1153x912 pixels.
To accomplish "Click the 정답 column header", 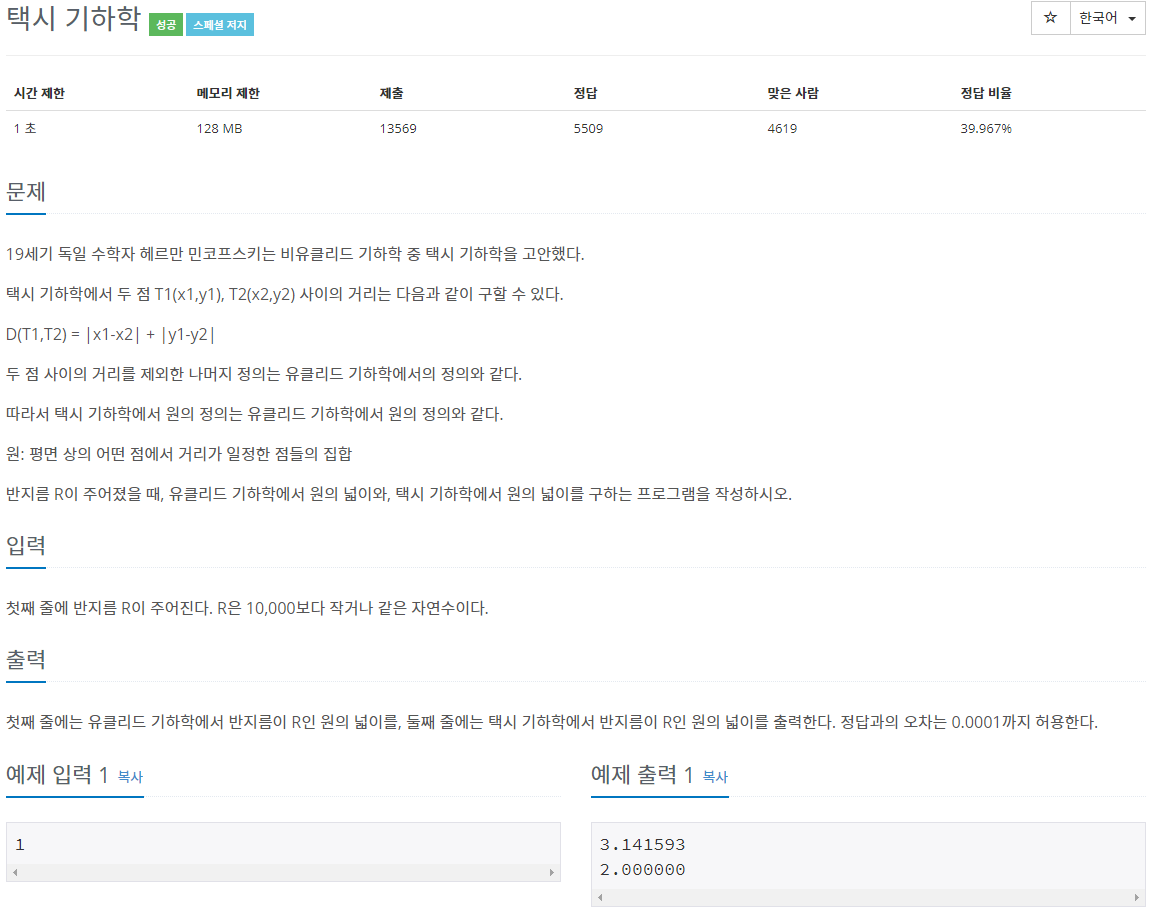I will point(585,93).
